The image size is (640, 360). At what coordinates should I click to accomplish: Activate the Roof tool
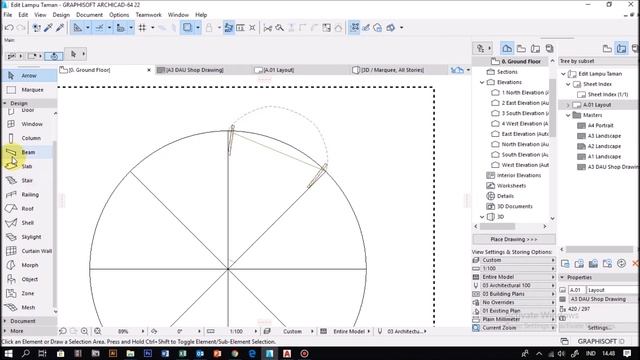pos(29,209)
